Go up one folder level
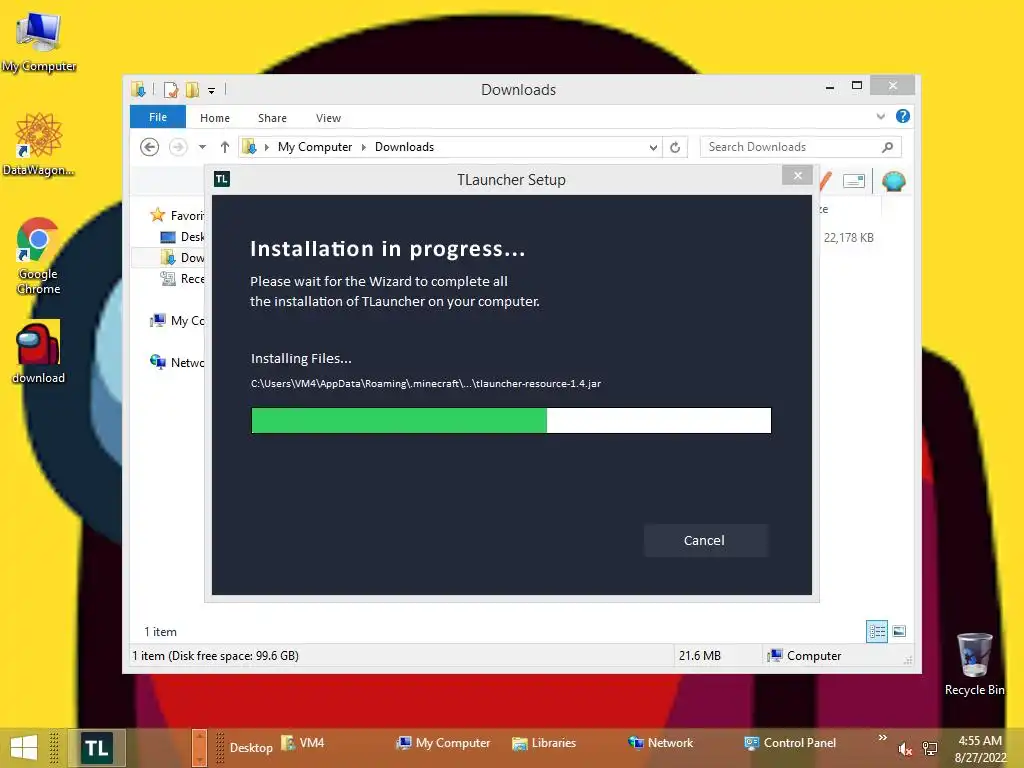Image resolution: width=1024 pixels, height=768 pixels. pyautogui.click(x=225, y=147)
